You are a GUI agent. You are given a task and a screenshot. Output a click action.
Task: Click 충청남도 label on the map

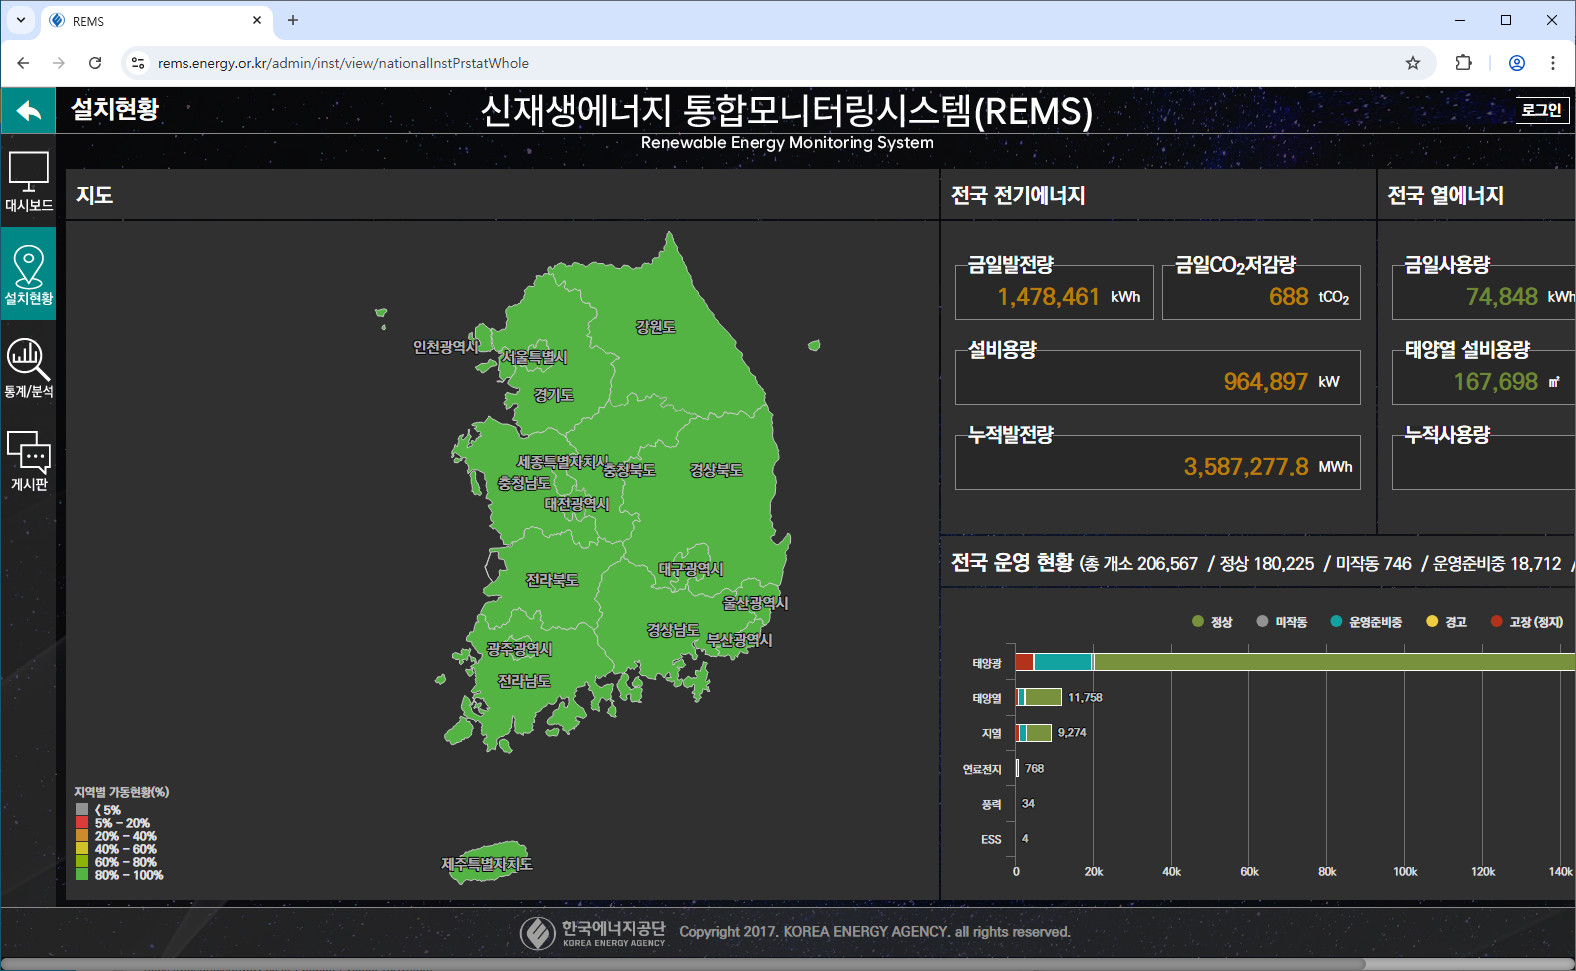coord(524,483)
